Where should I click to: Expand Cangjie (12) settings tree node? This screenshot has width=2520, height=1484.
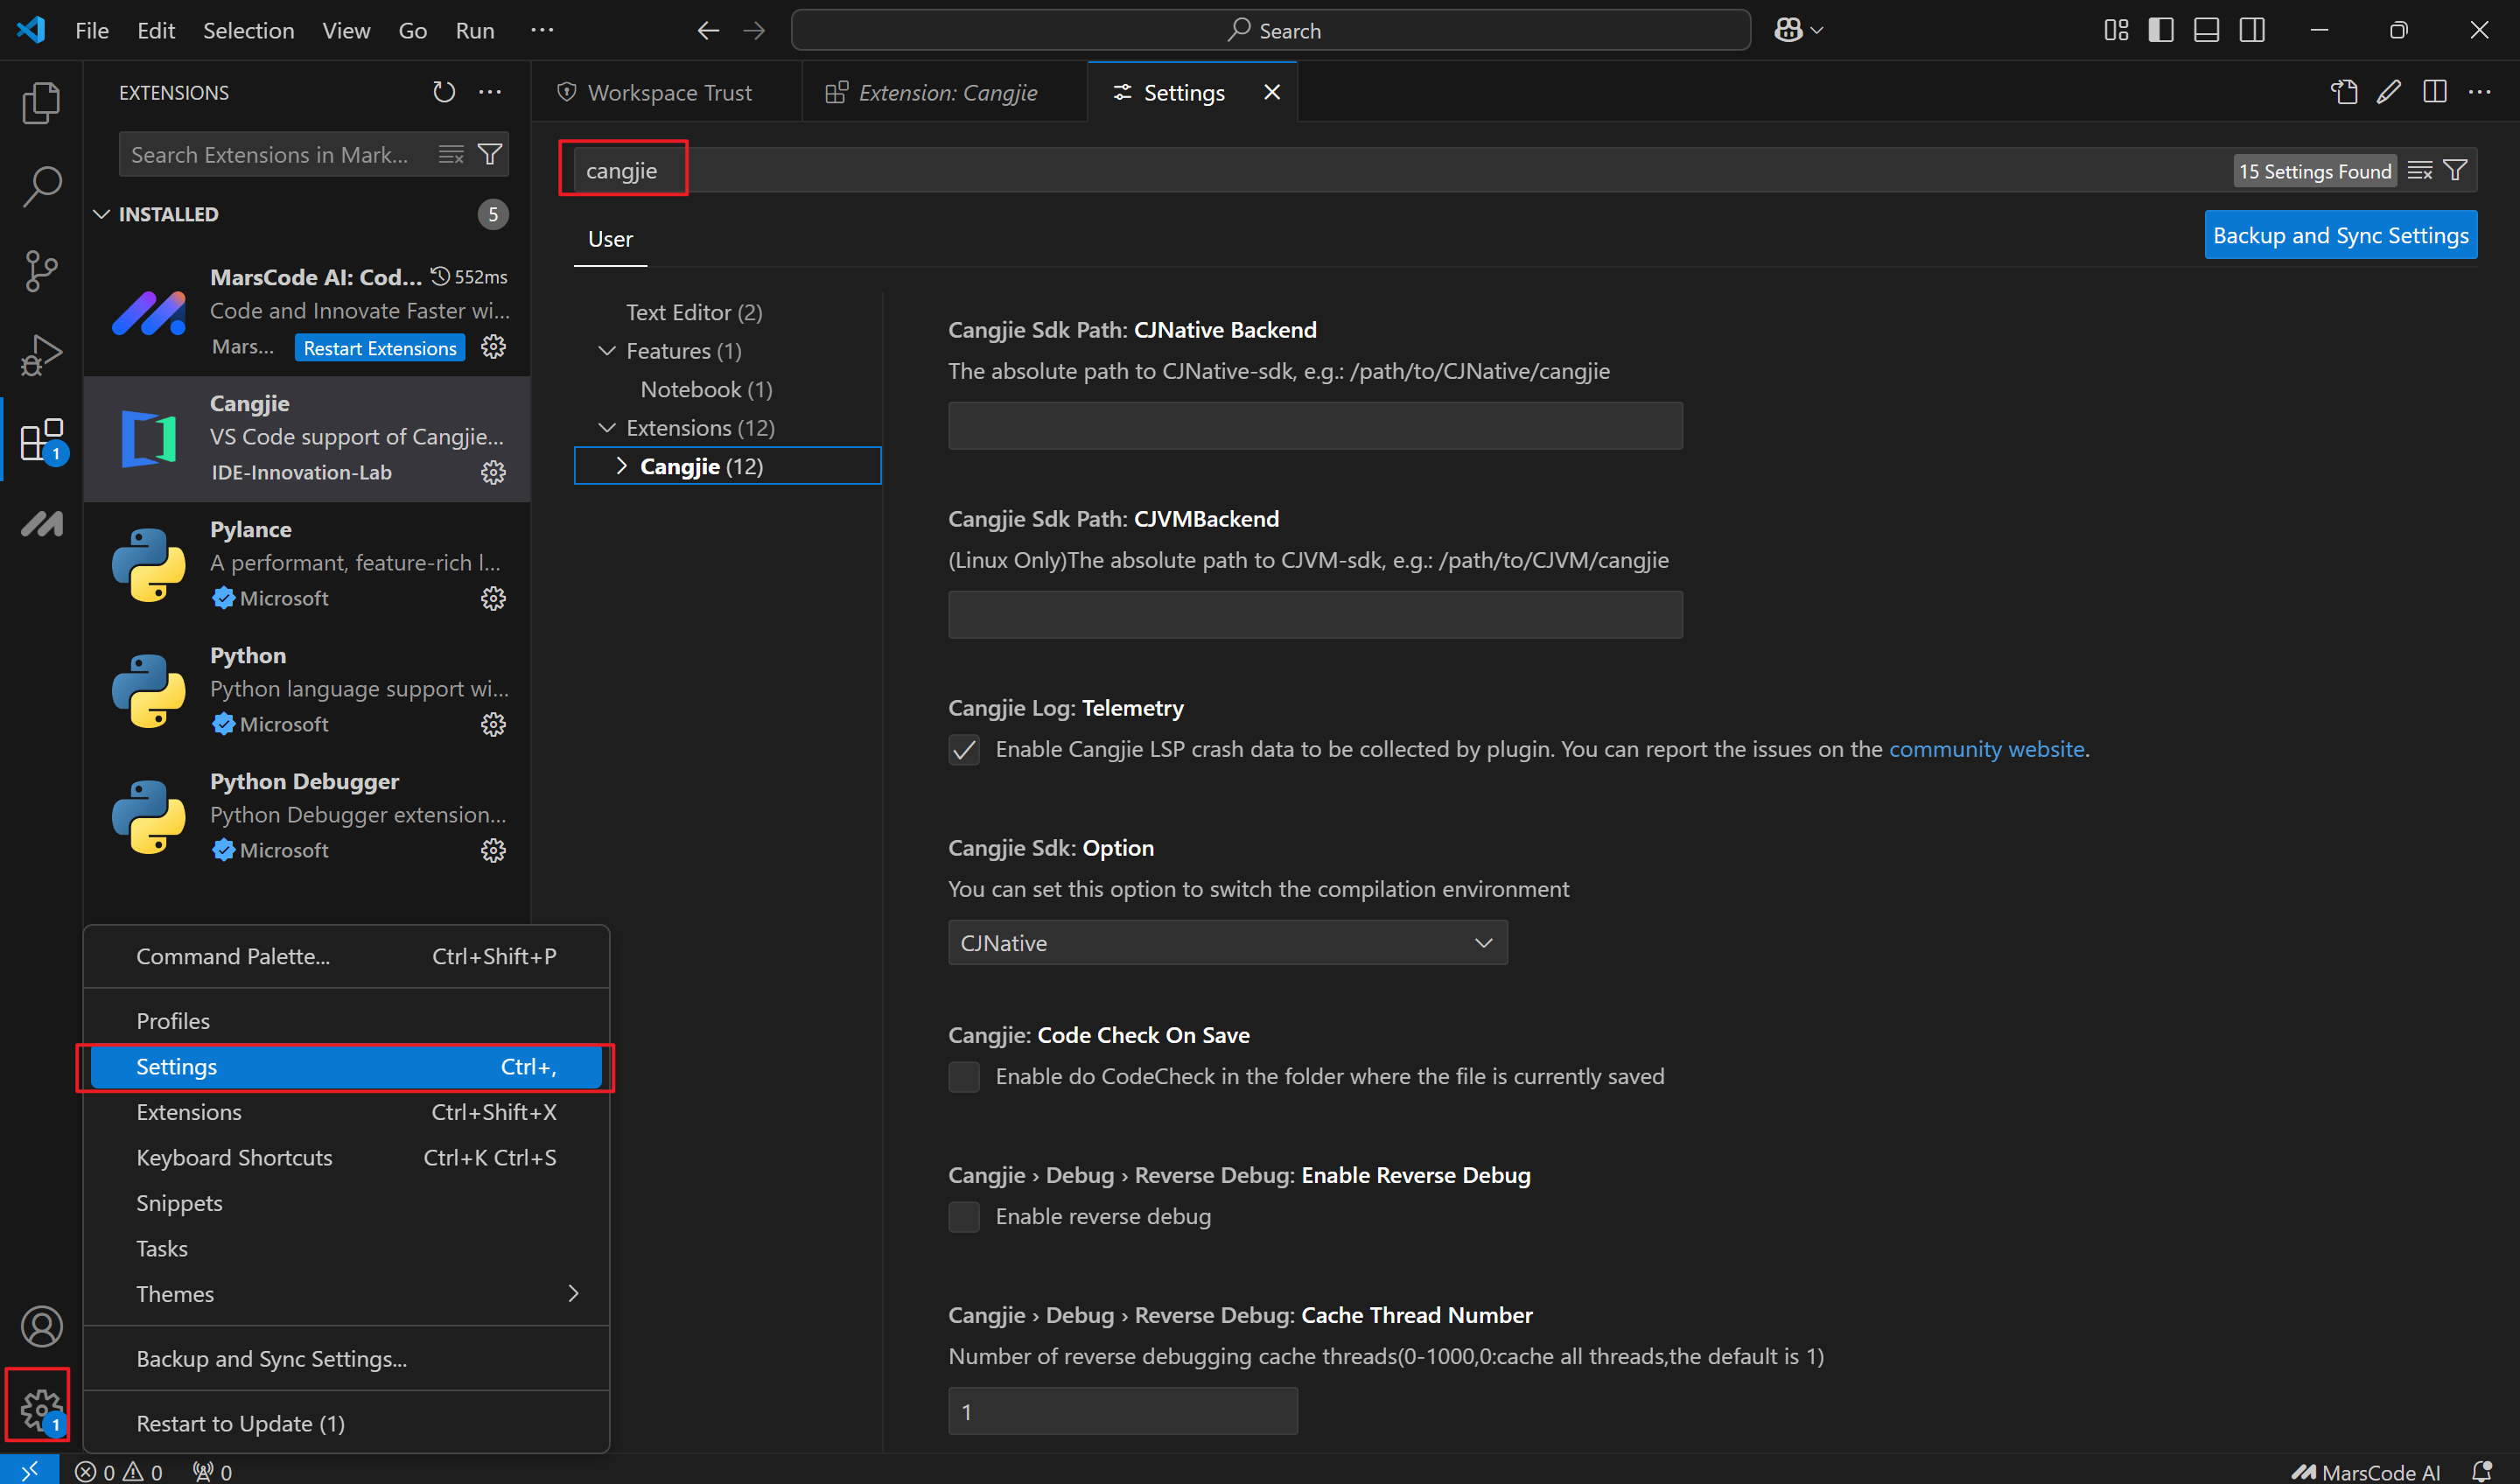(x=621, y=466)
